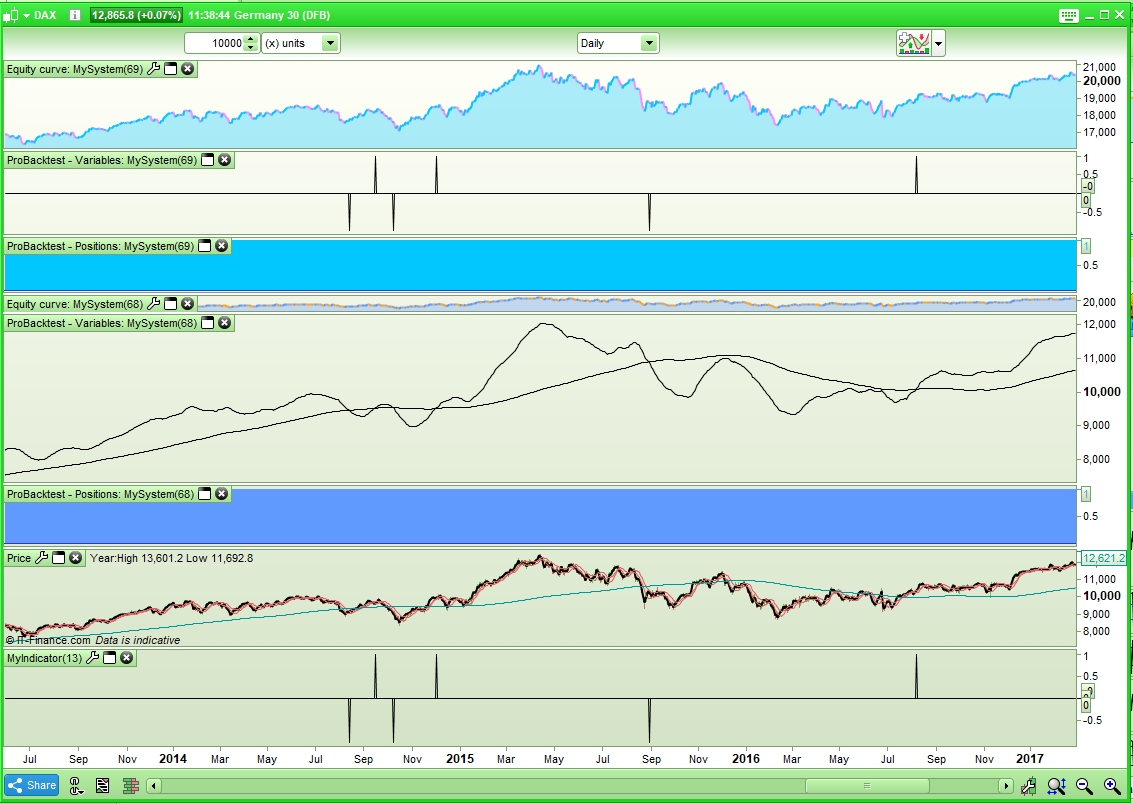Maximize ProBacktest Variables MySystem(68) panel
Screen dimensions: 1133x804
coord(207,323)
